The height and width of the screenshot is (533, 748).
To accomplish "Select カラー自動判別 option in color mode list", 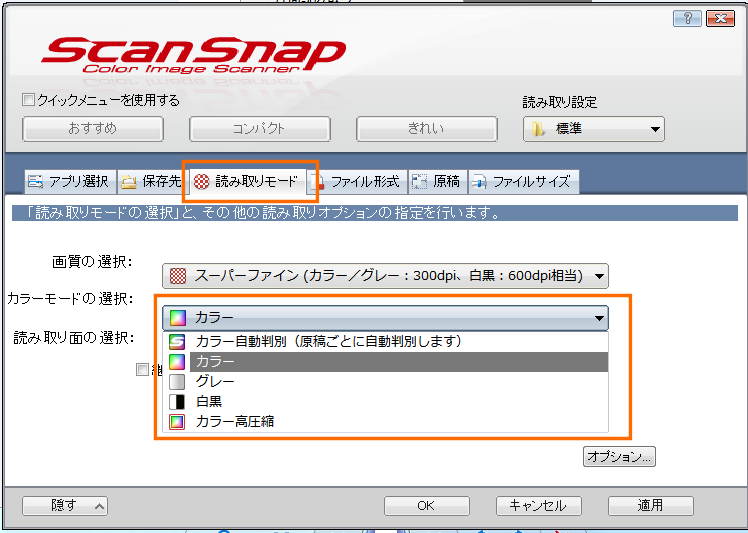I will [x=328, y=341].
